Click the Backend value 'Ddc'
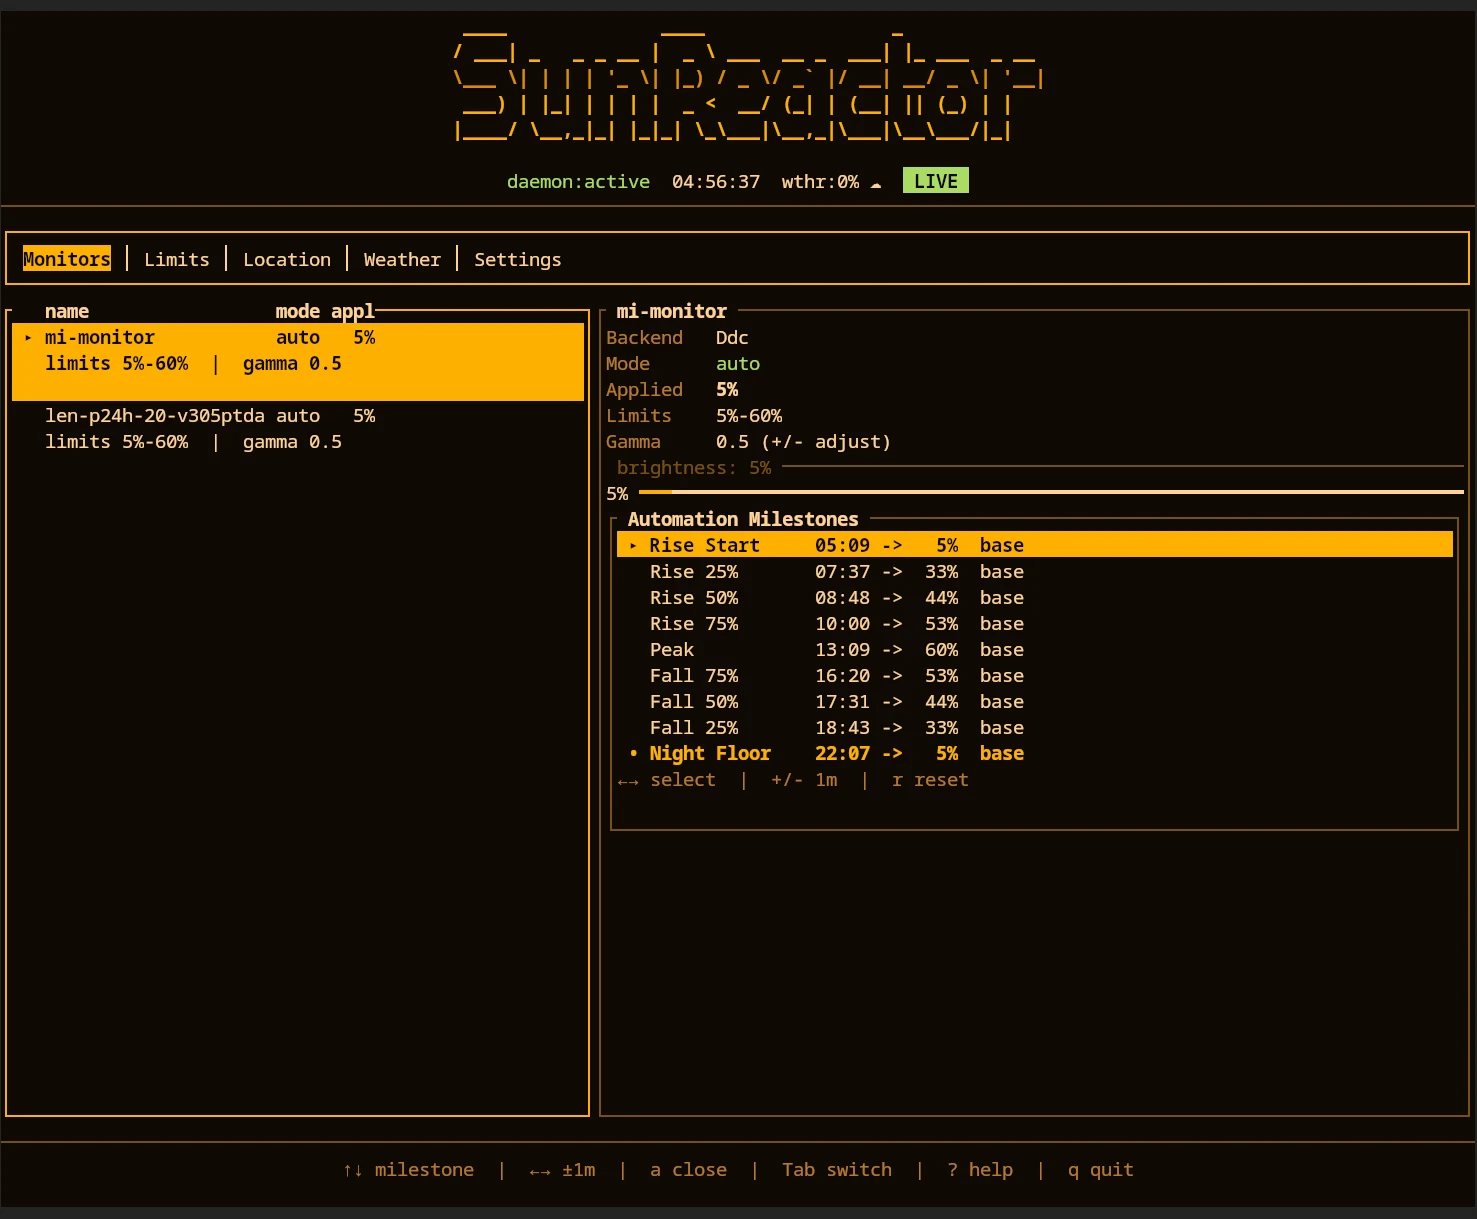 pyautogui.click(x=732, y=337)
